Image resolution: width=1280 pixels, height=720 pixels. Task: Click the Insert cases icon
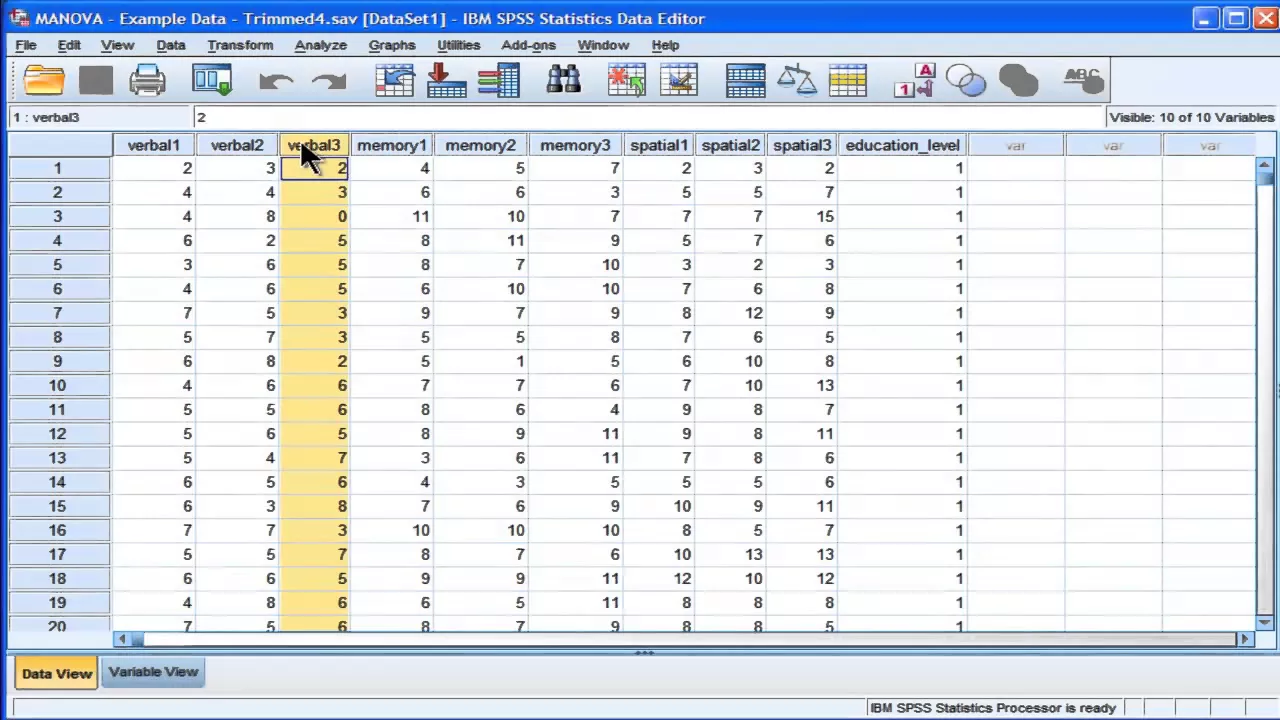tap(627, 80)
